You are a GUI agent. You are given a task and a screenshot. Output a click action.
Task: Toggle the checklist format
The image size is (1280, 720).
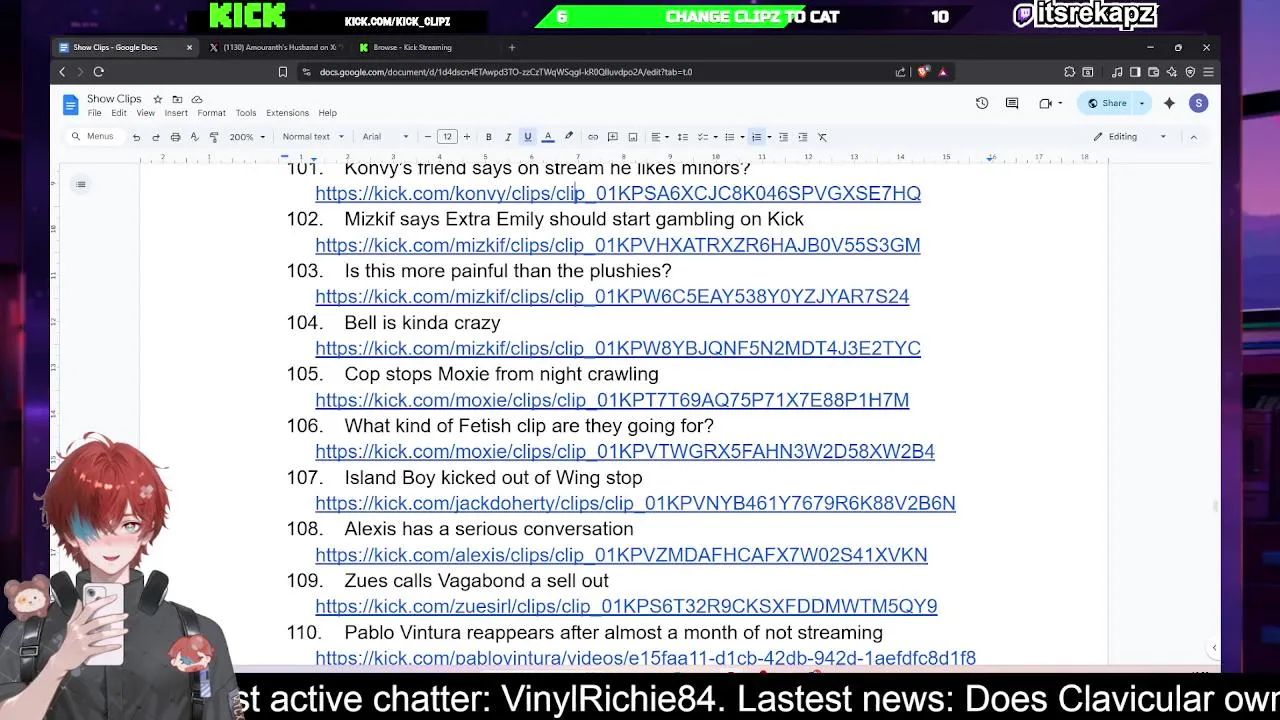coord(705,137)
